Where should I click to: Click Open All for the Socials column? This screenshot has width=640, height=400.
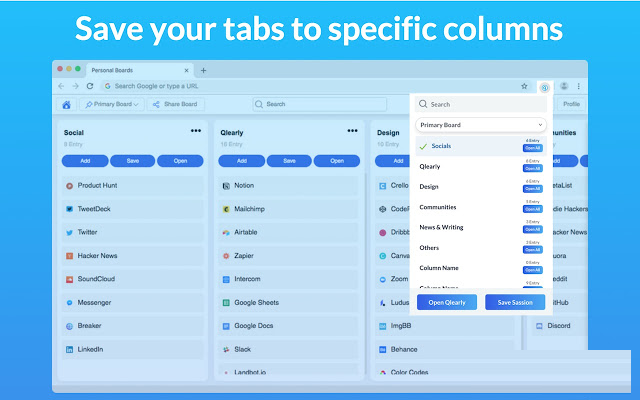pyautogui.click(x=533, y=149)
